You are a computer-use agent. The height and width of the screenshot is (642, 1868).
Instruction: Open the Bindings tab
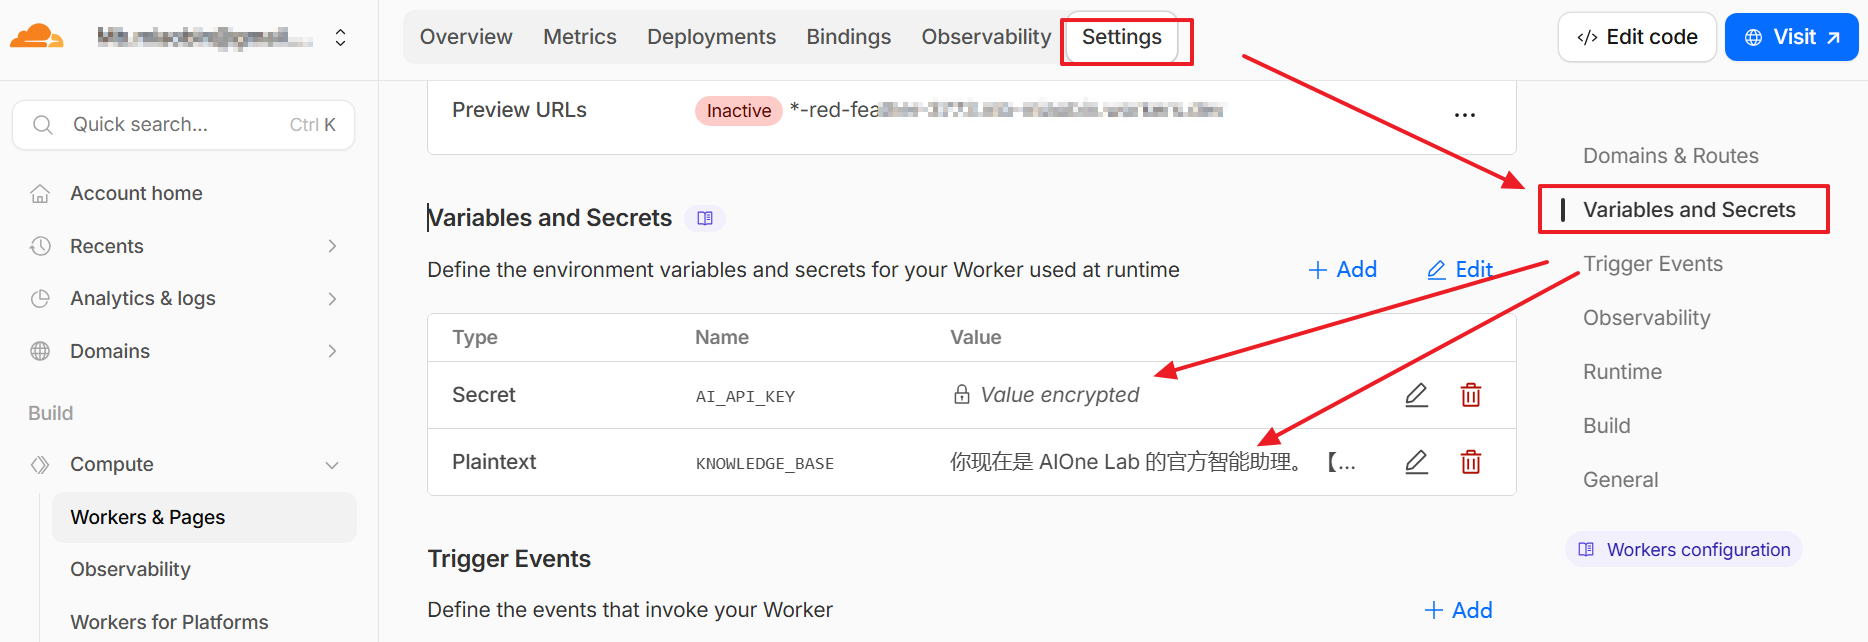click(x=848, y=36)
